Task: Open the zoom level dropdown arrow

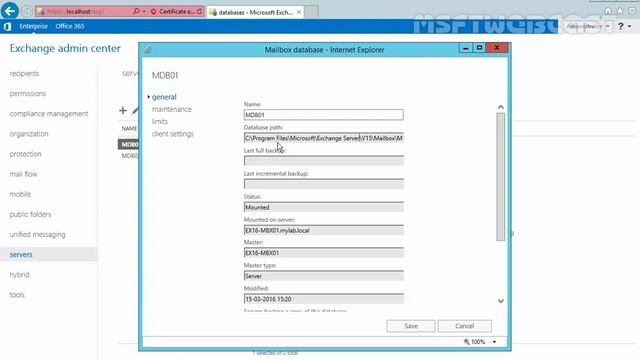Action: coord(494,342)
